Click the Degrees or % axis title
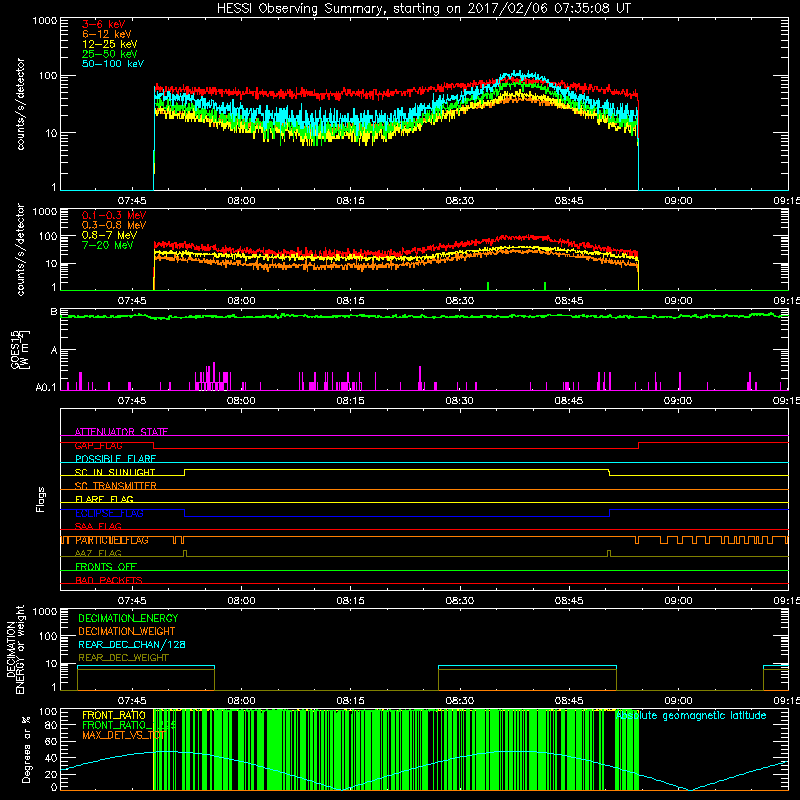This screenshot has height=800, width=800. tap(26, 749)
